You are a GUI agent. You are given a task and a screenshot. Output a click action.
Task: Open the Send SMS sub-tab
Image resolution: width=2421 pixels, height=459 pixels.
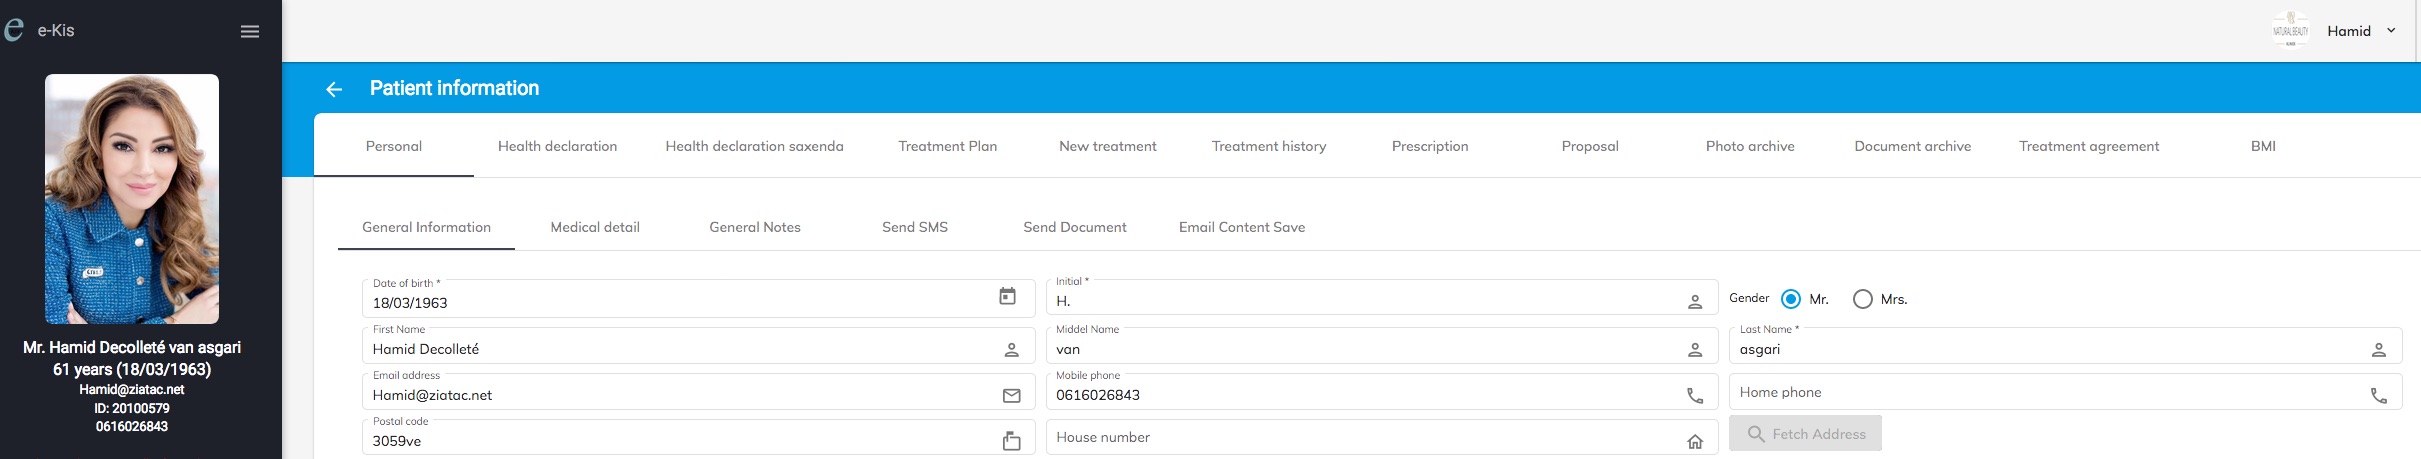pos(915,227)
